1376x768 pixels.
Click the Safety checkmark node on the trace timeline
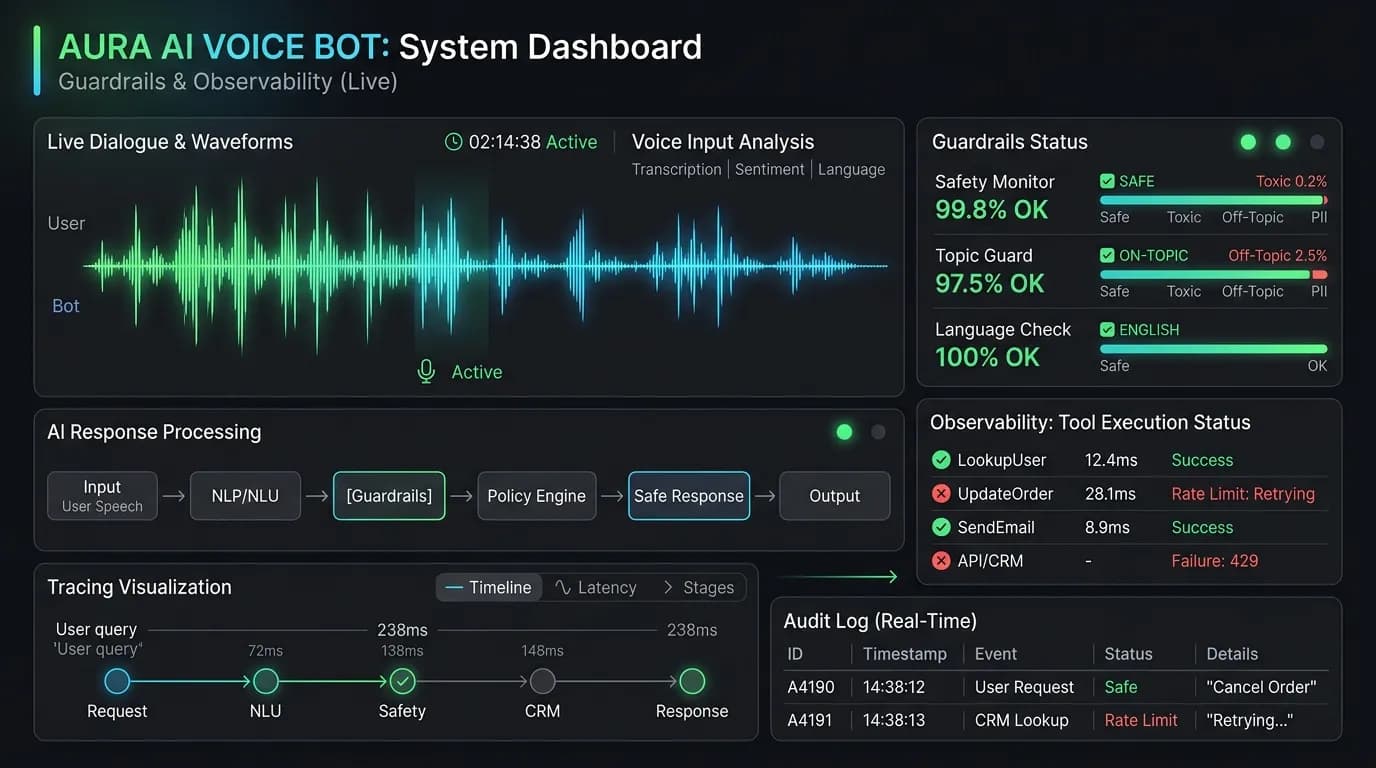402,681
